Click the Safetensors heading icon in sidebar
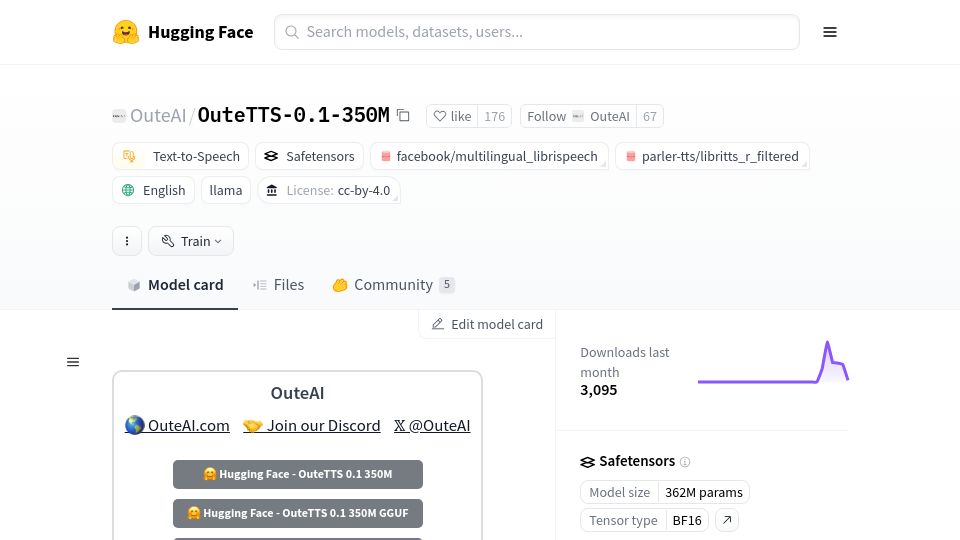This screenshot has height=540, width=960. 587,462
